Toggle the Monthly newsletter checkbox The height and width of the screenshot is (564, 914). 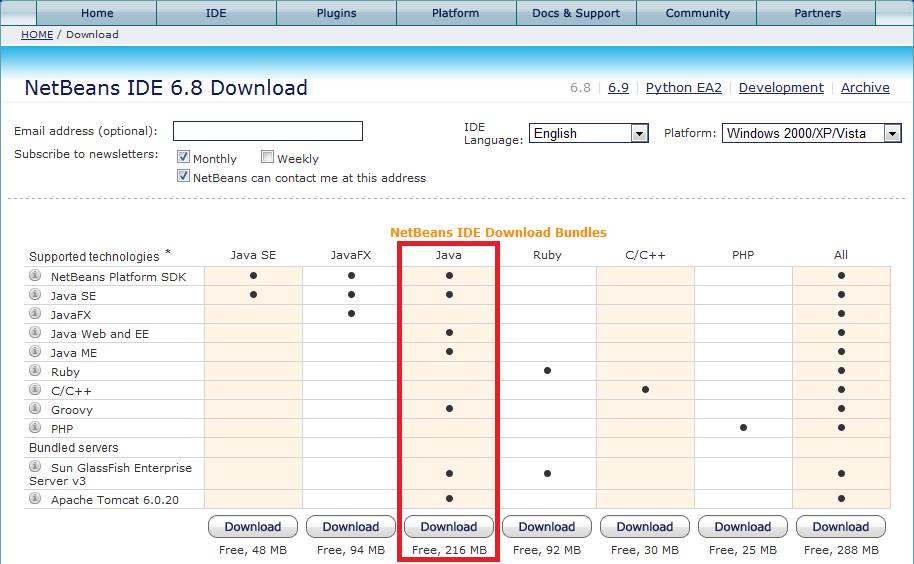[x=184, y=157]
